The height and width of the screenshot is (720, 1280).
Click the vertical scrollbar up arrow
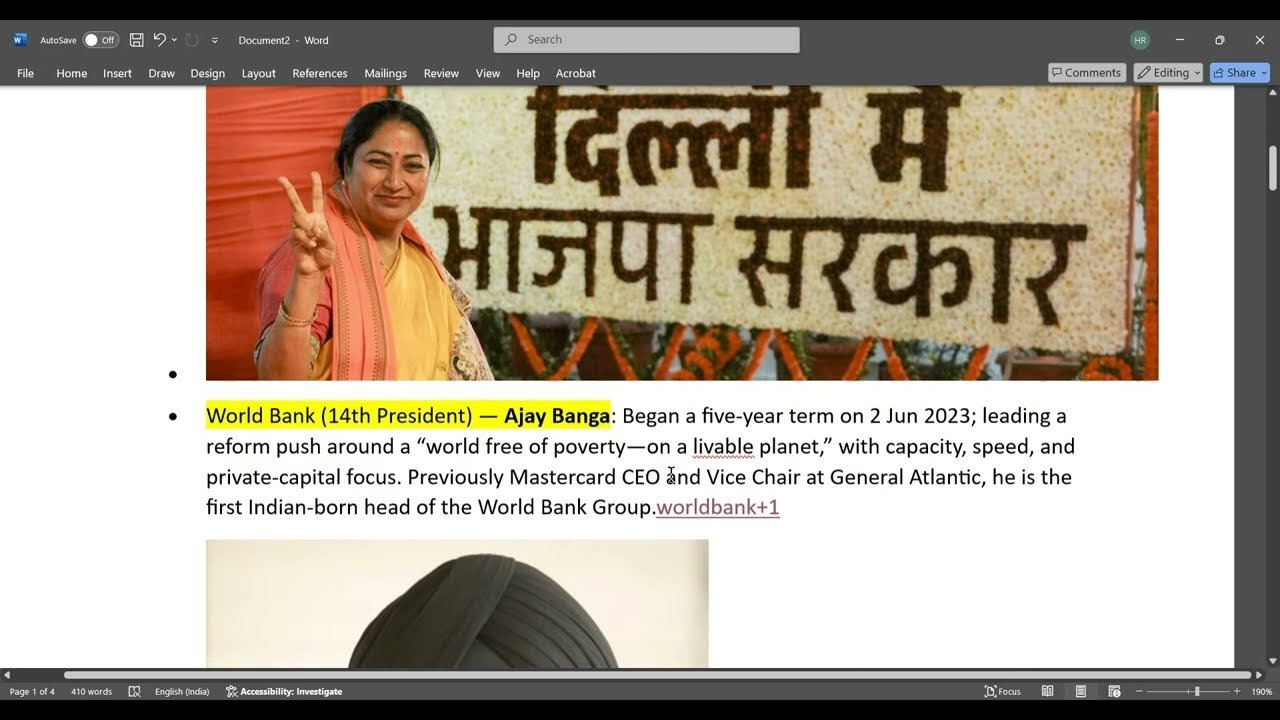pos(1273,93)
